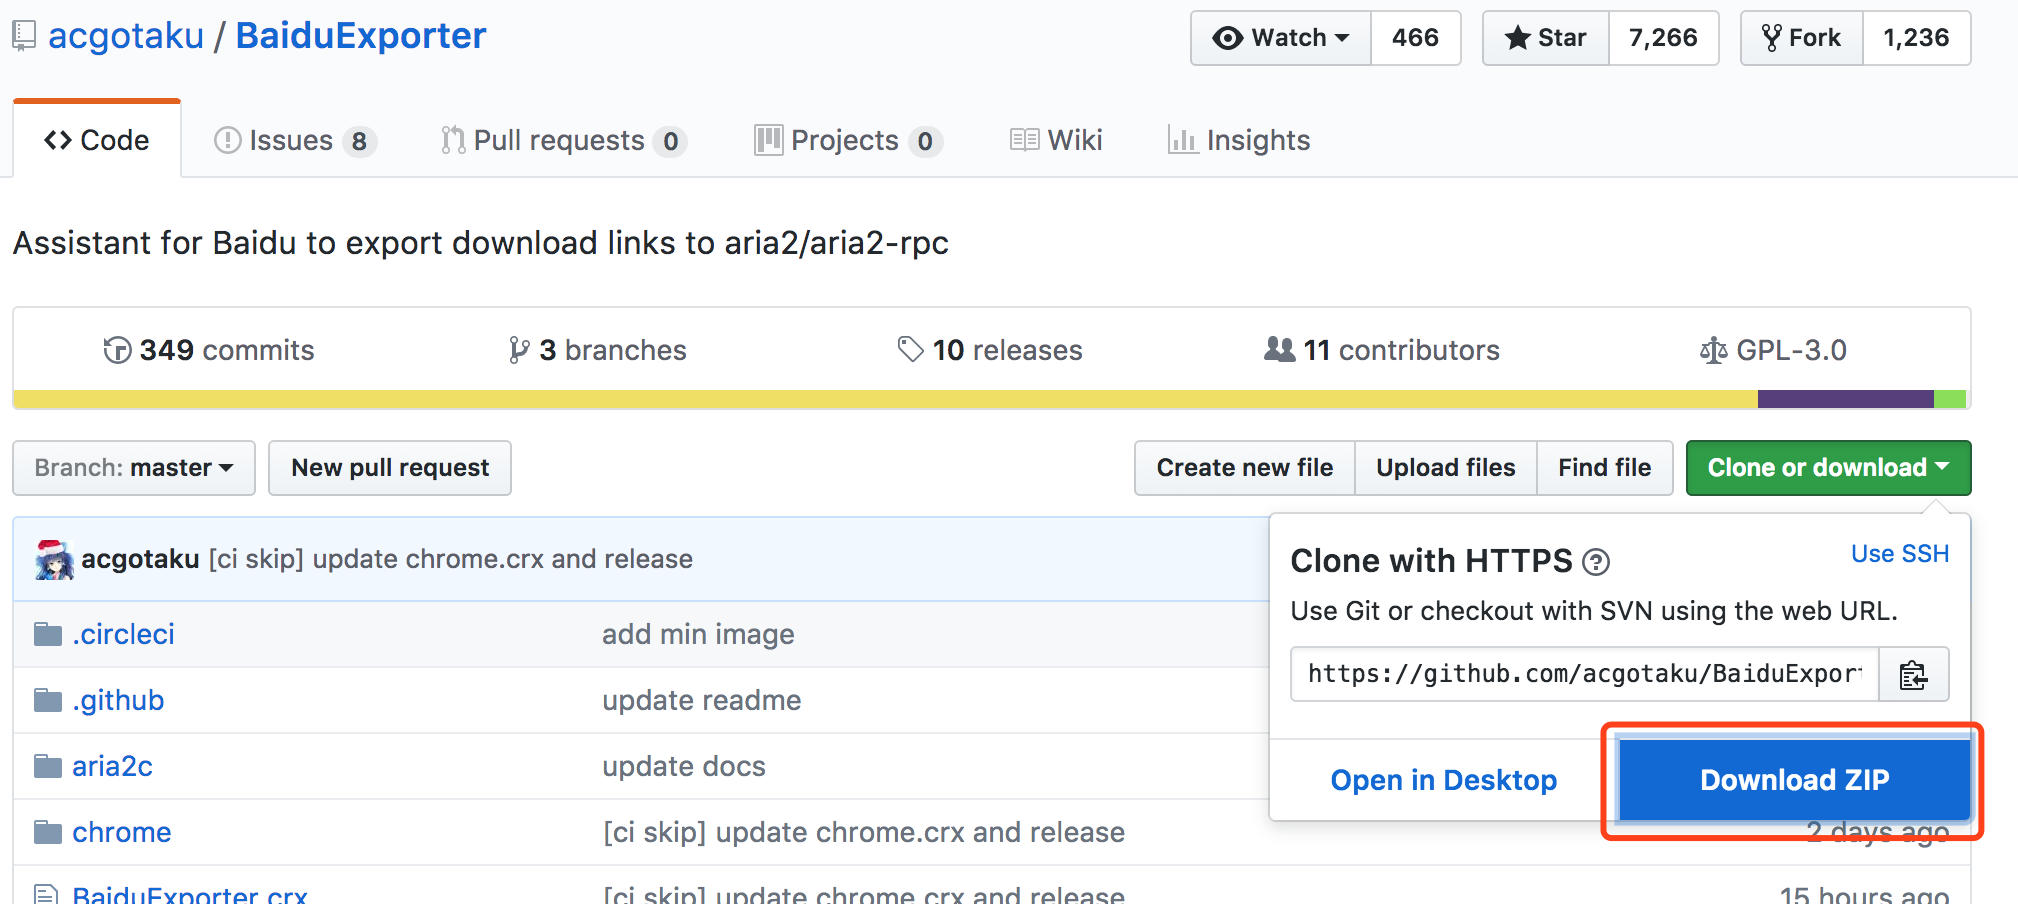Click the releases tag icon

pos(910,350)
